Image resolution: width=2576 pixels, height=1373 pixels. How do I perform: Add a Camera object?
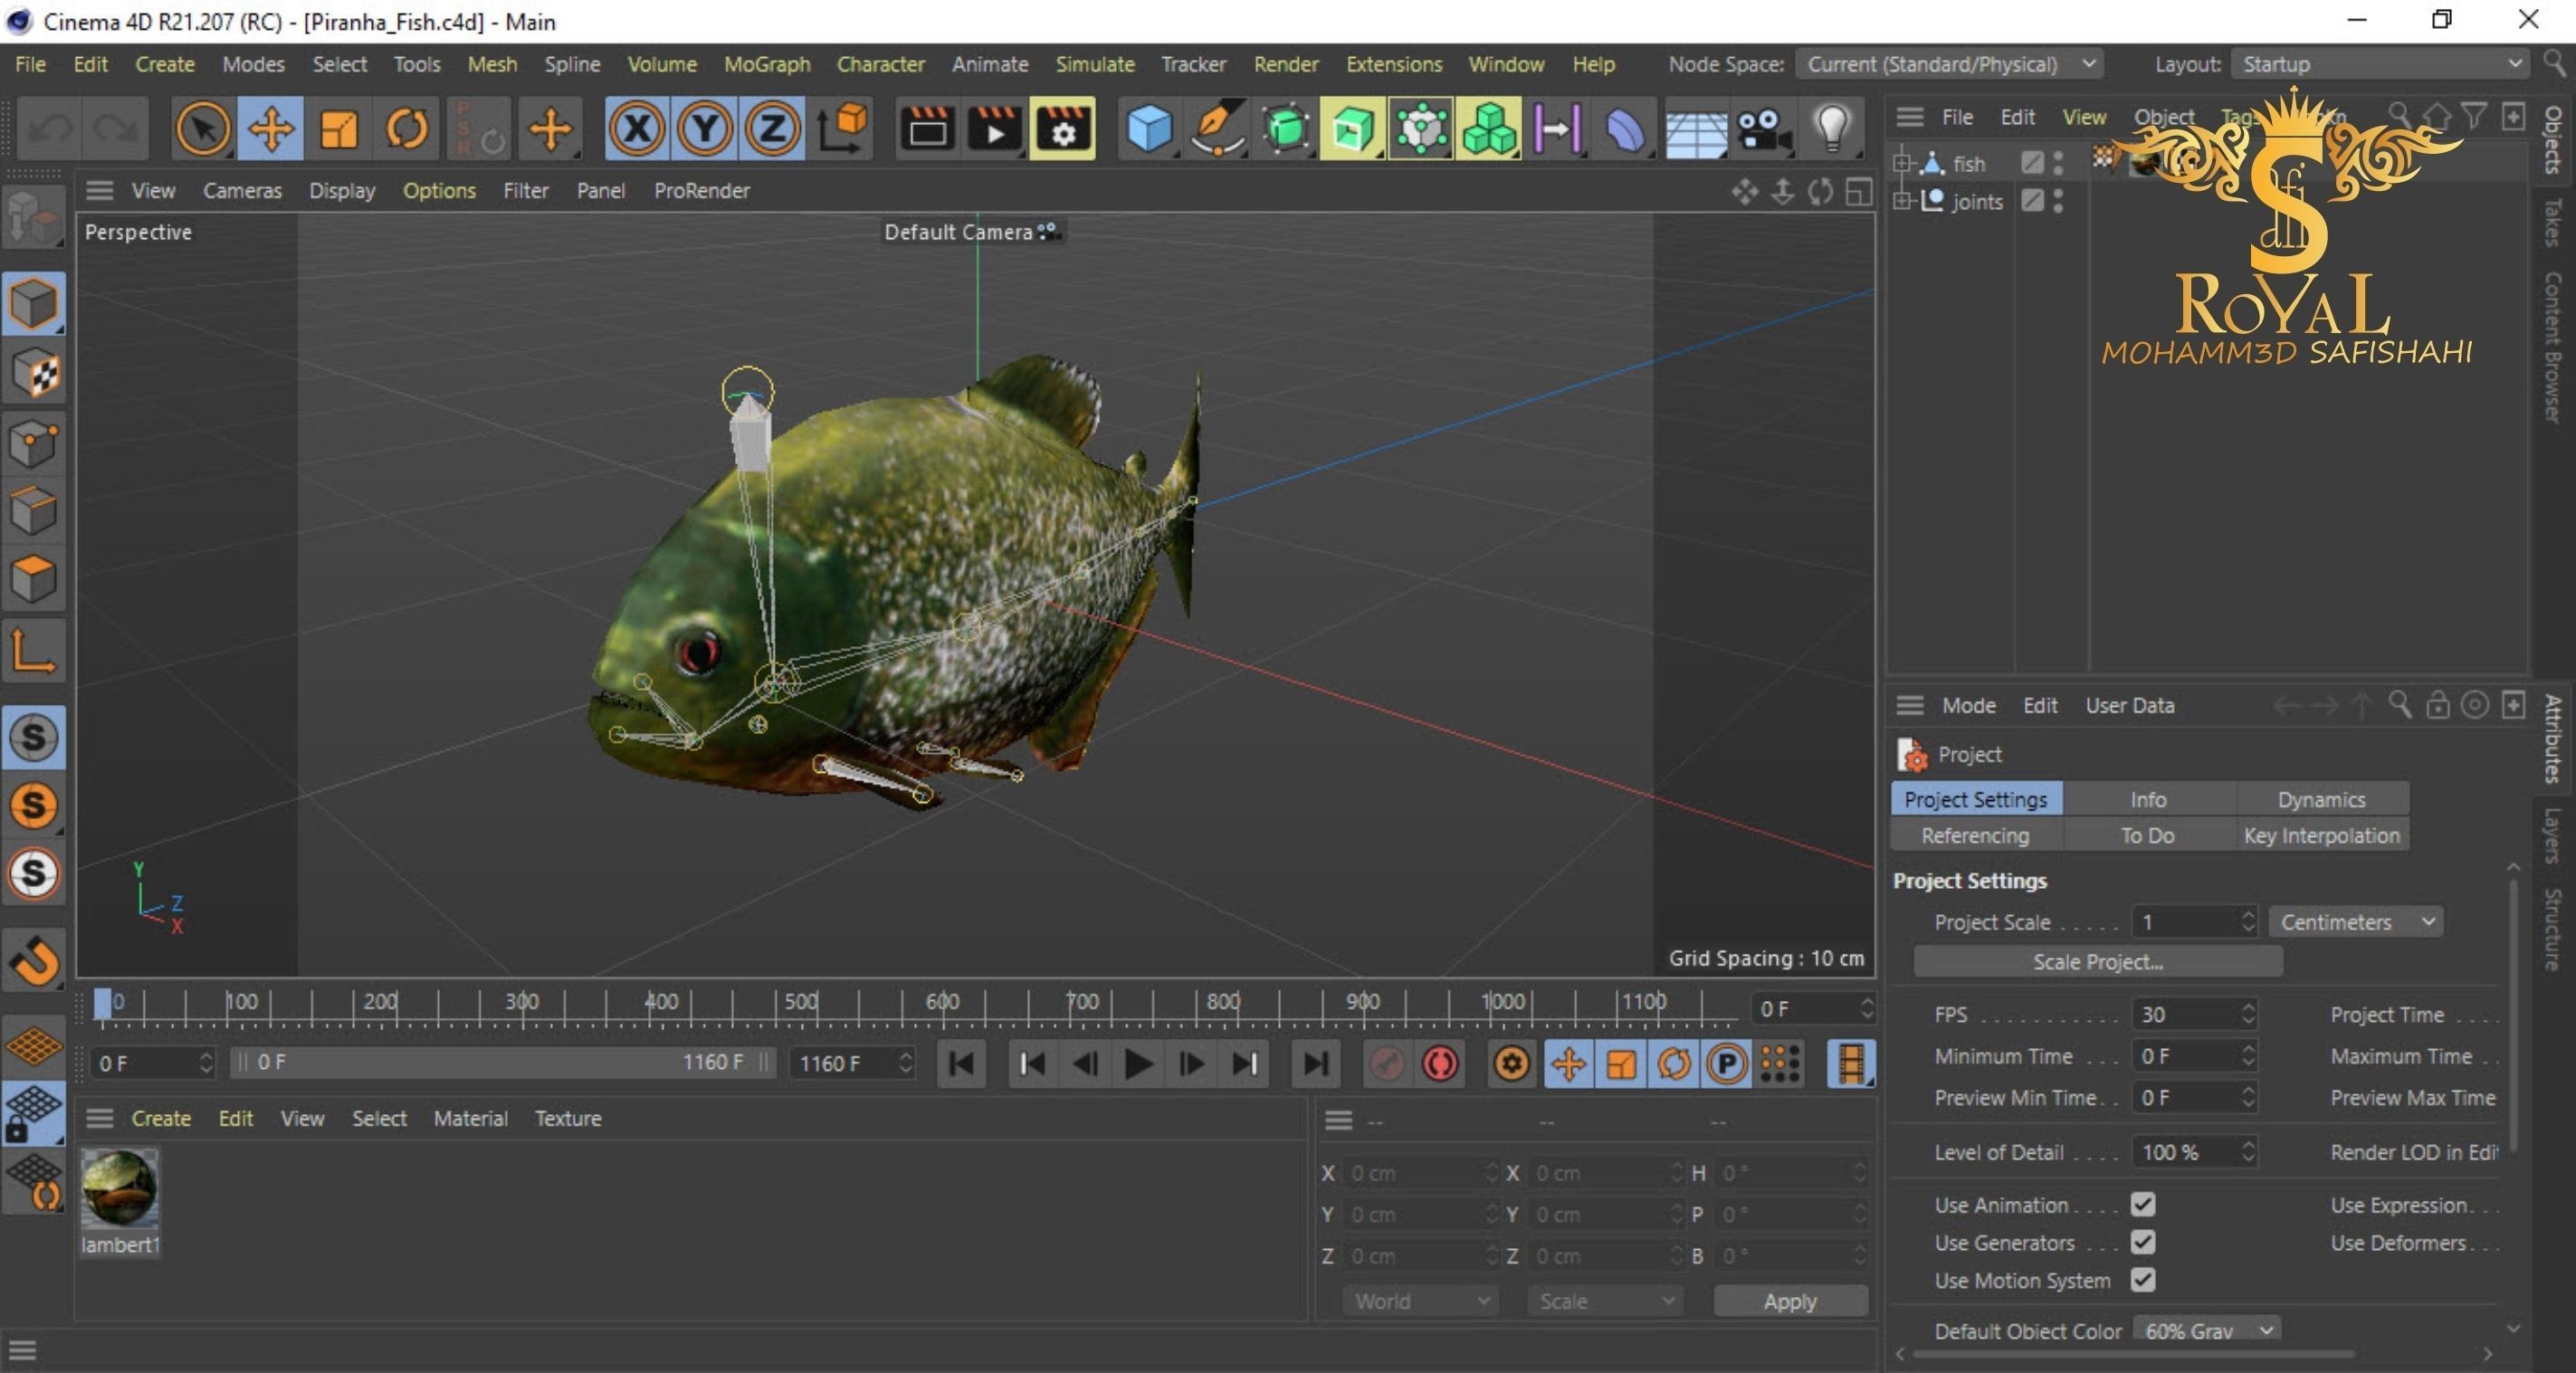click(x=1763, y=129)
